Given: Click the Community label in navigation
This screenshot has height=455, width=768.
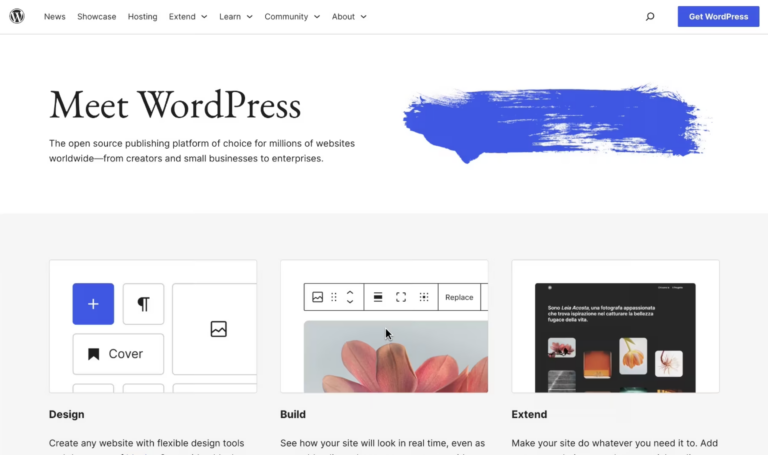Looking at the screenshot, I should pyautogui.click(x=286, y=17).
